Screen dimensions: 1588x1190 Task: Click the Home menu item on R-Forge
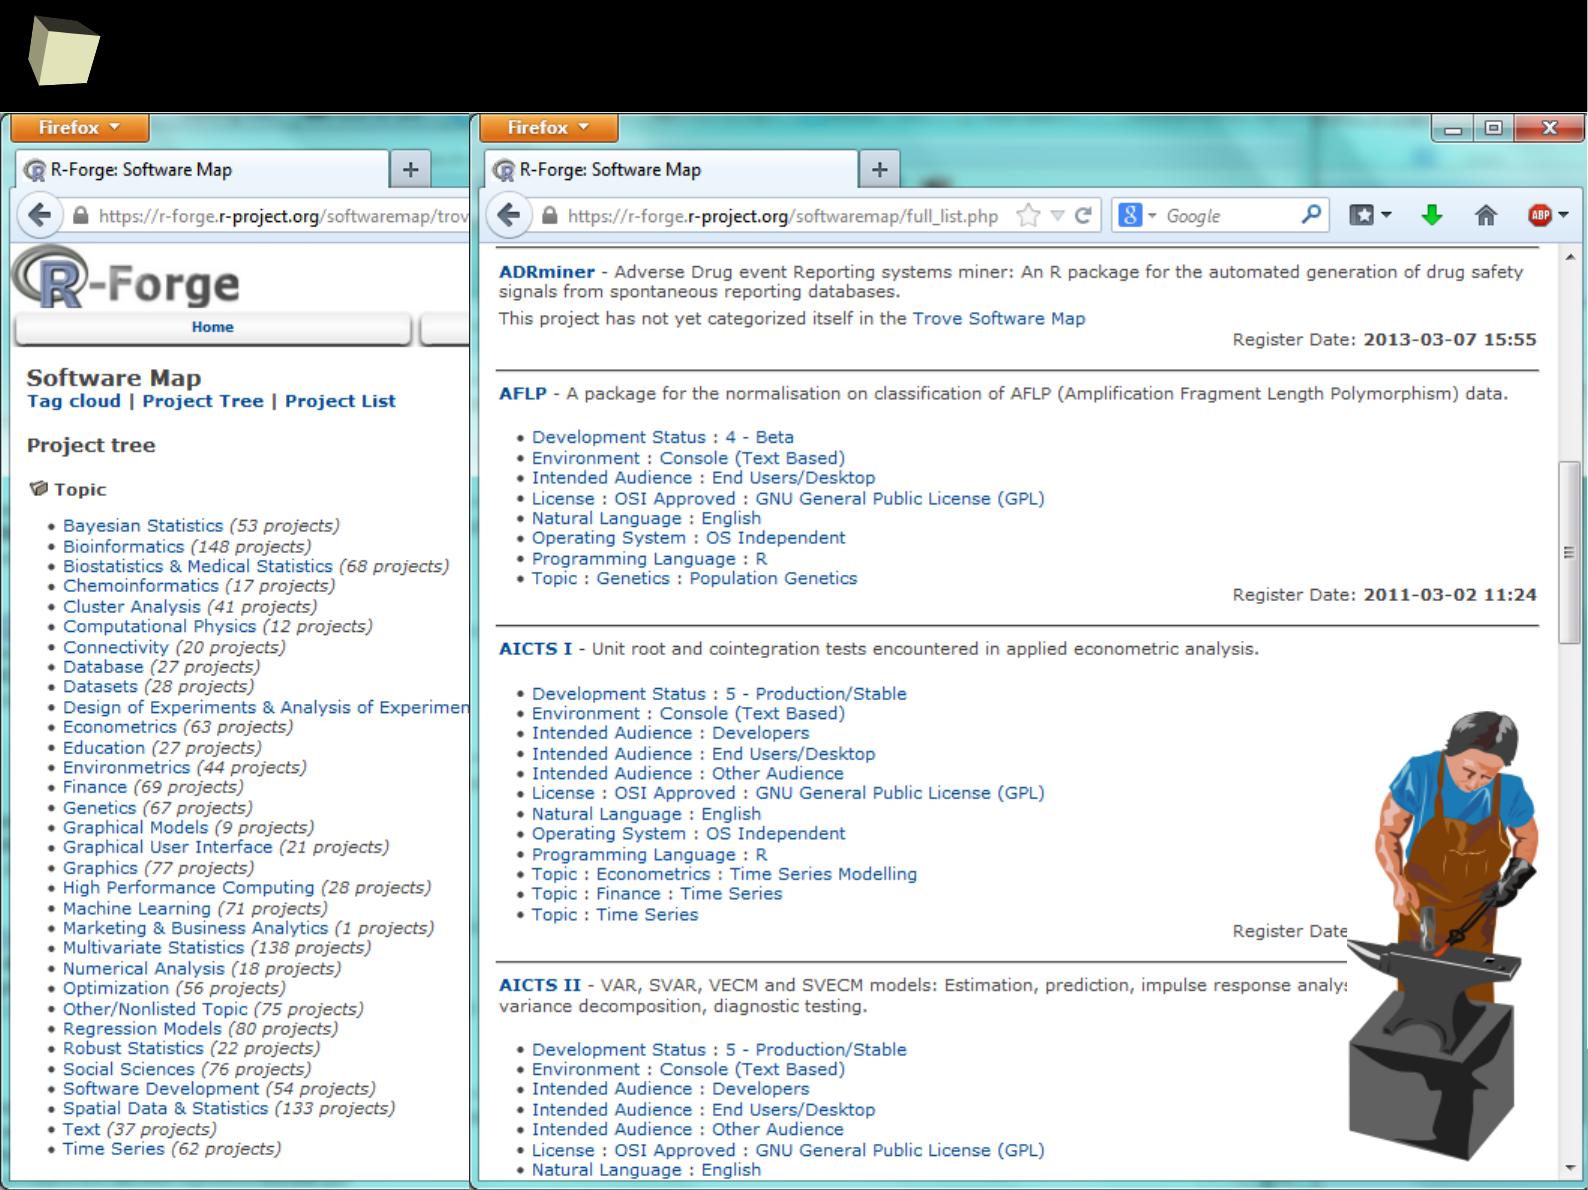pyautogui.click(x=212, y=327)
